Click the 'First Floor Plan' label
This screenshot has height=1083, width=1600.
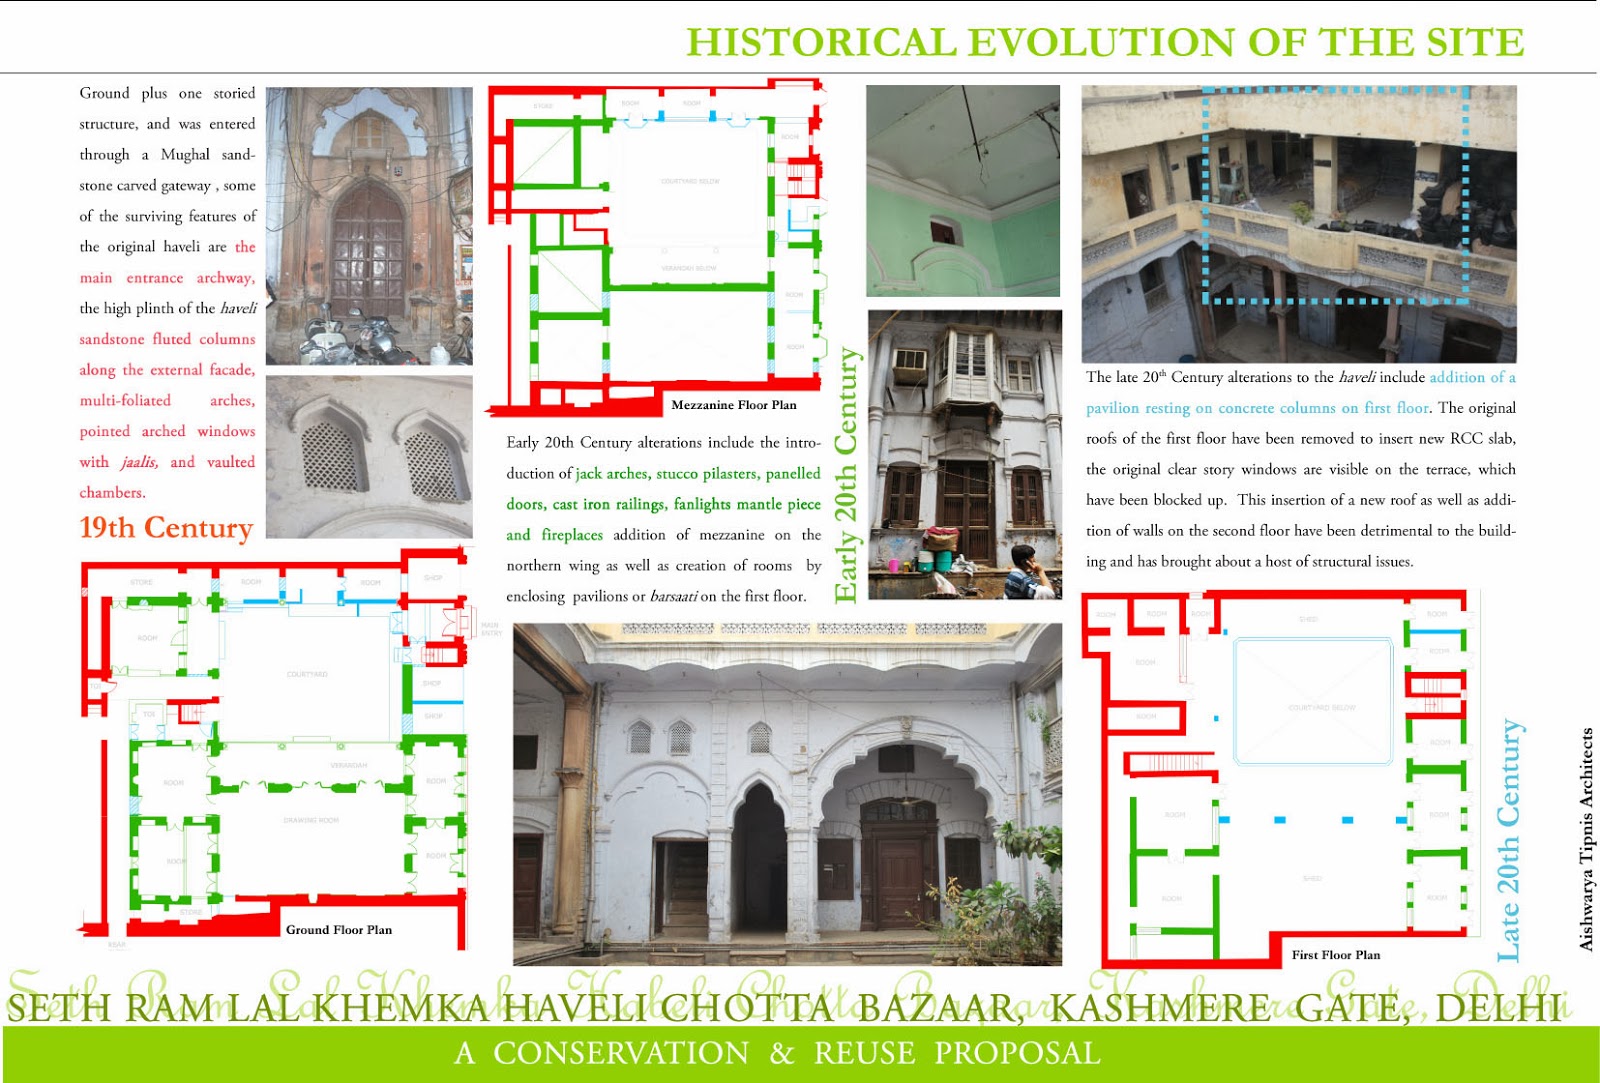click(1336, 955)
